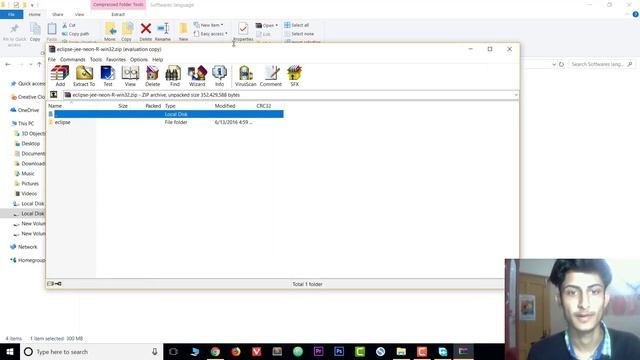Select Homegroup in navigation pane
The image size is (640, 360).
pos(28,260)
